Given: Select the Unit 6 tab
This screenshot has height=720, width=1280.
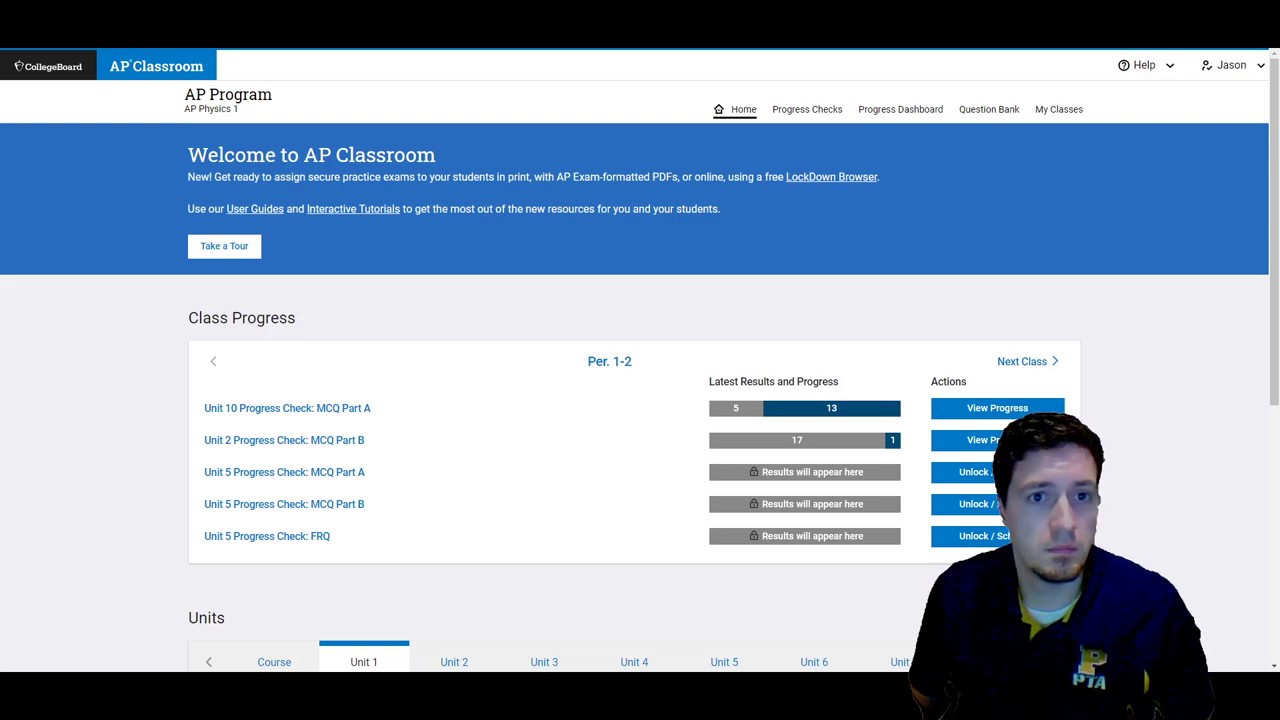Looking at the screenshot, I should tap(814, 662).
